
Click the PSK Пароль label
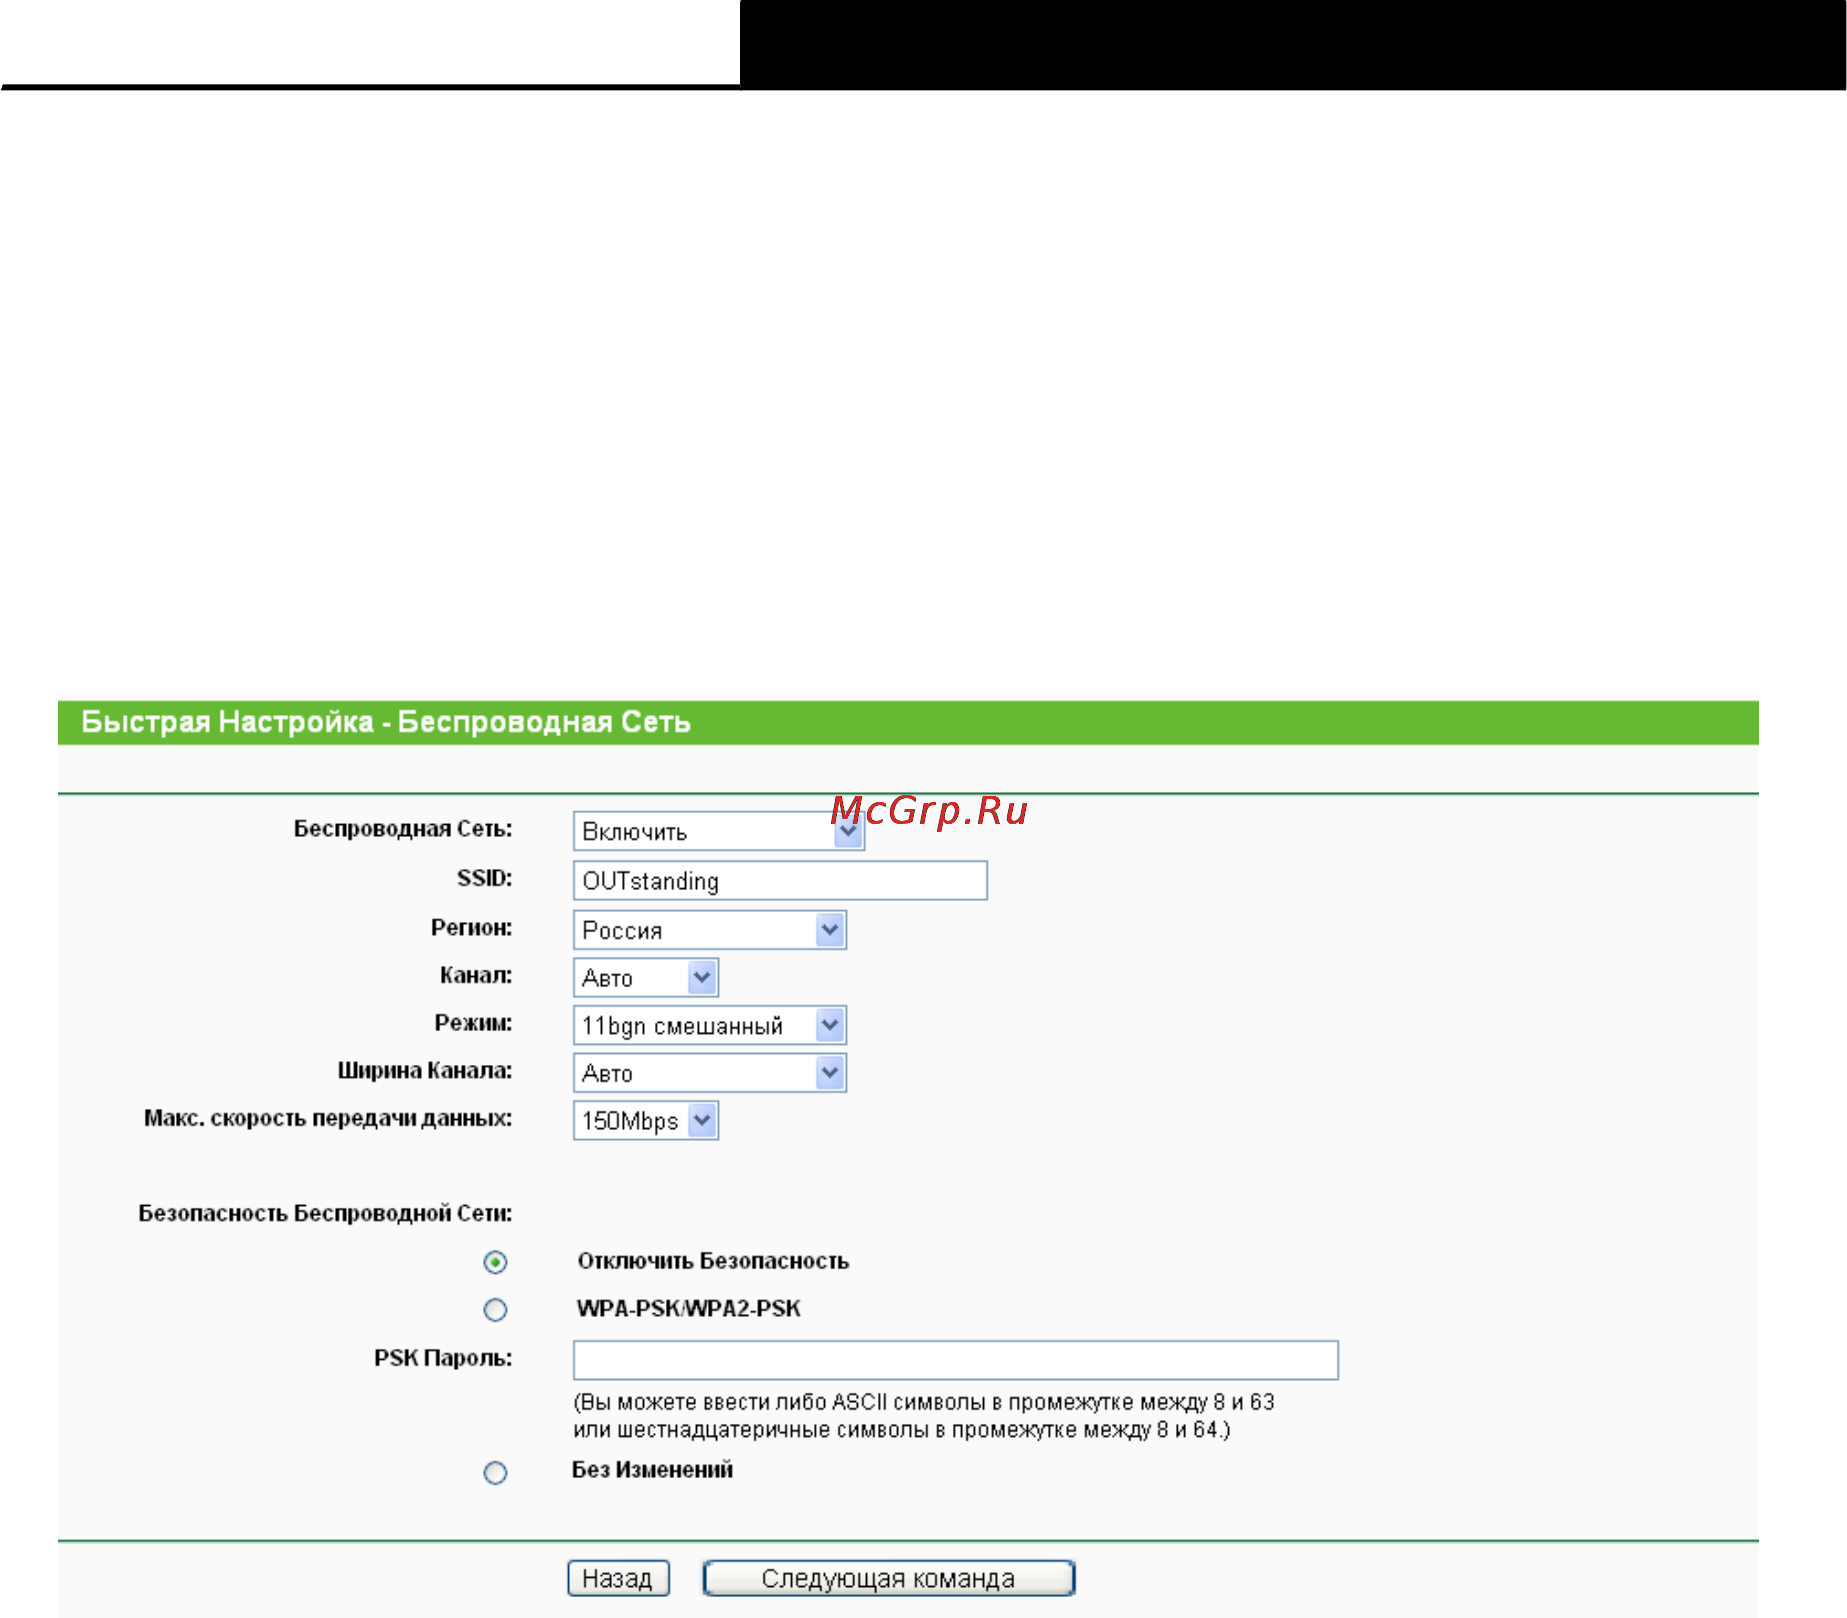click(x=443, y=1358)
